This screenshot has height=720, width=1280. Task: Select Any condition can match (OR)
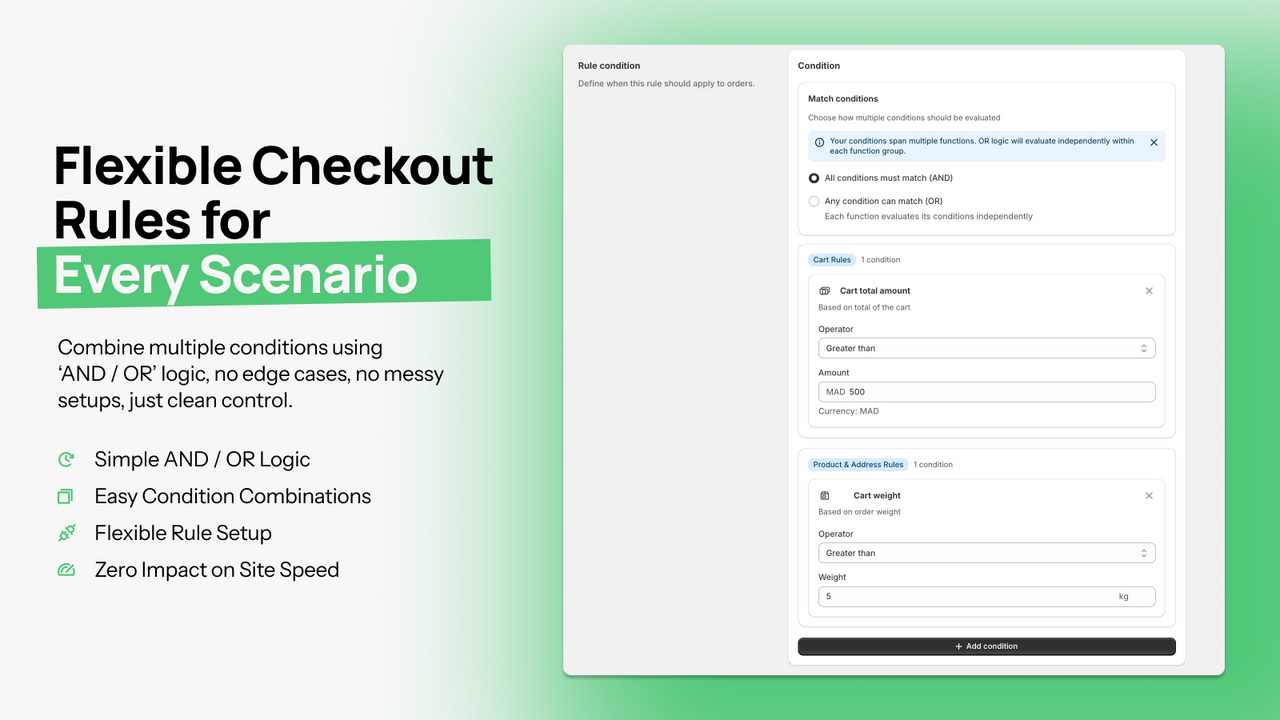(814, 201)
